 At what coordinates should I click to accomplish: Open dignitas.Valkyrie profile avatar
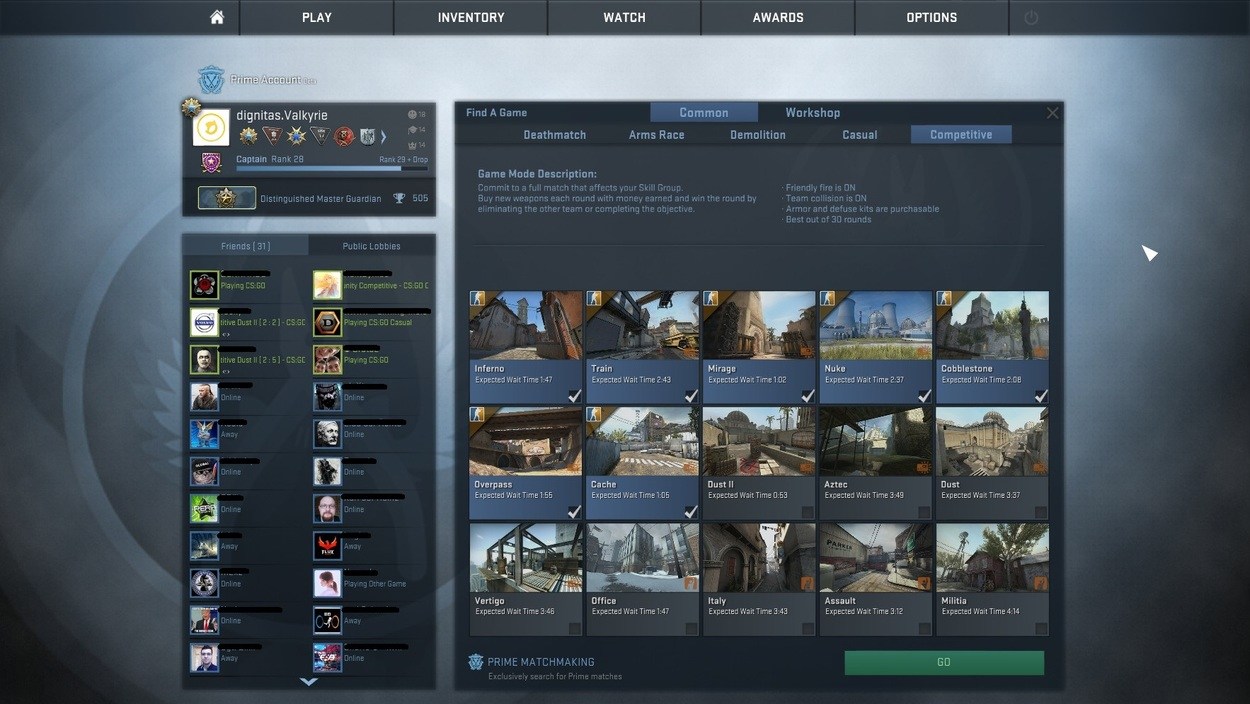coord(211,127)
